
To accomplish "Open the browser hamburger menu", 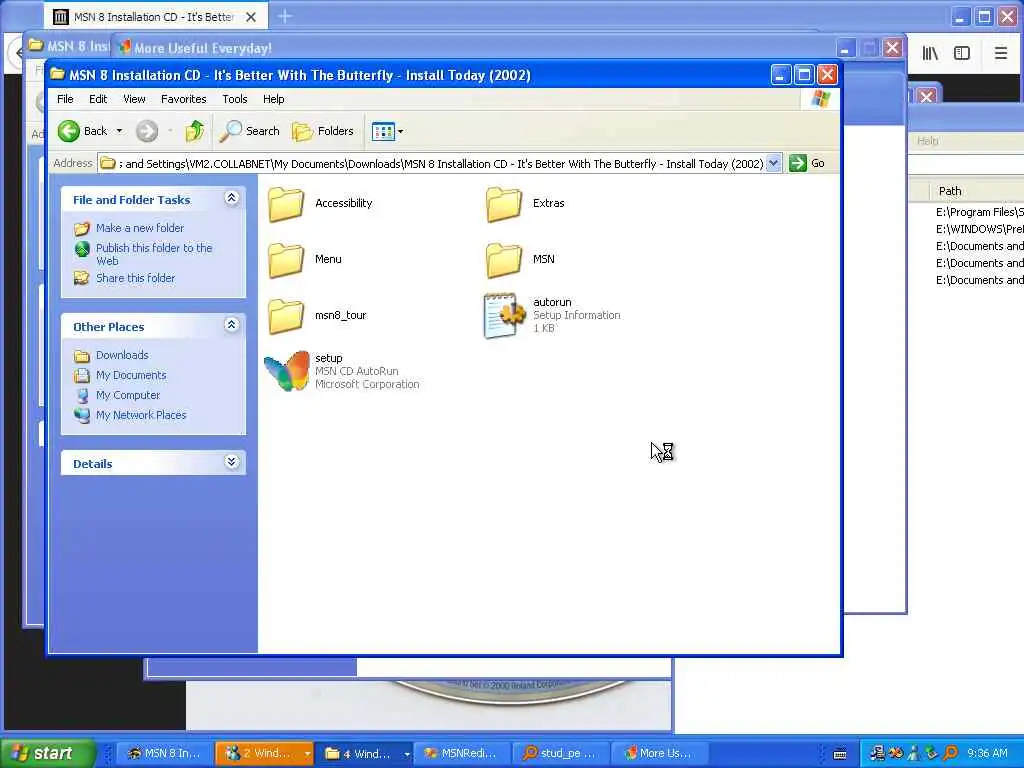I will point(1000,54).
